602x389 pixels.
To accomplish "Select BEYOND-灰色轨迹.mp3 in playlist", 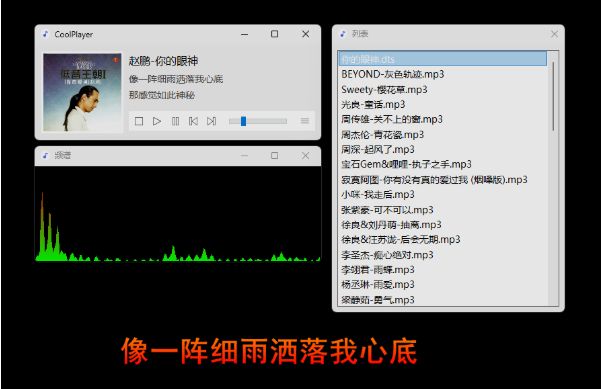I will [443, 74].
